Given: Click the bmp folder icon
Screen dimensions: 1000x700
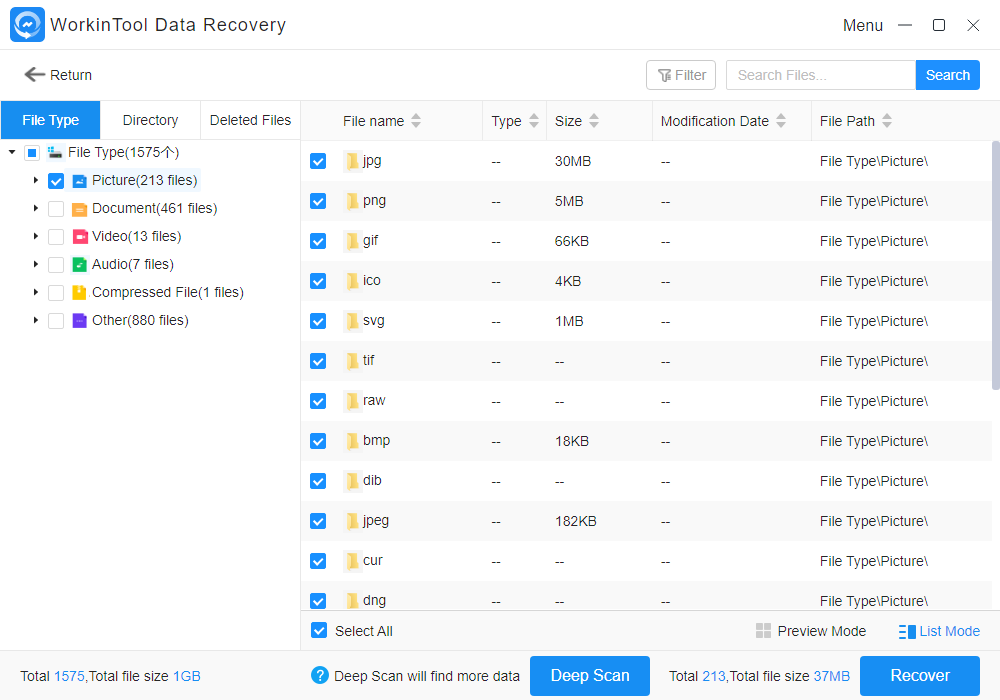Looking at the screenshot, I should click(353, 441).
